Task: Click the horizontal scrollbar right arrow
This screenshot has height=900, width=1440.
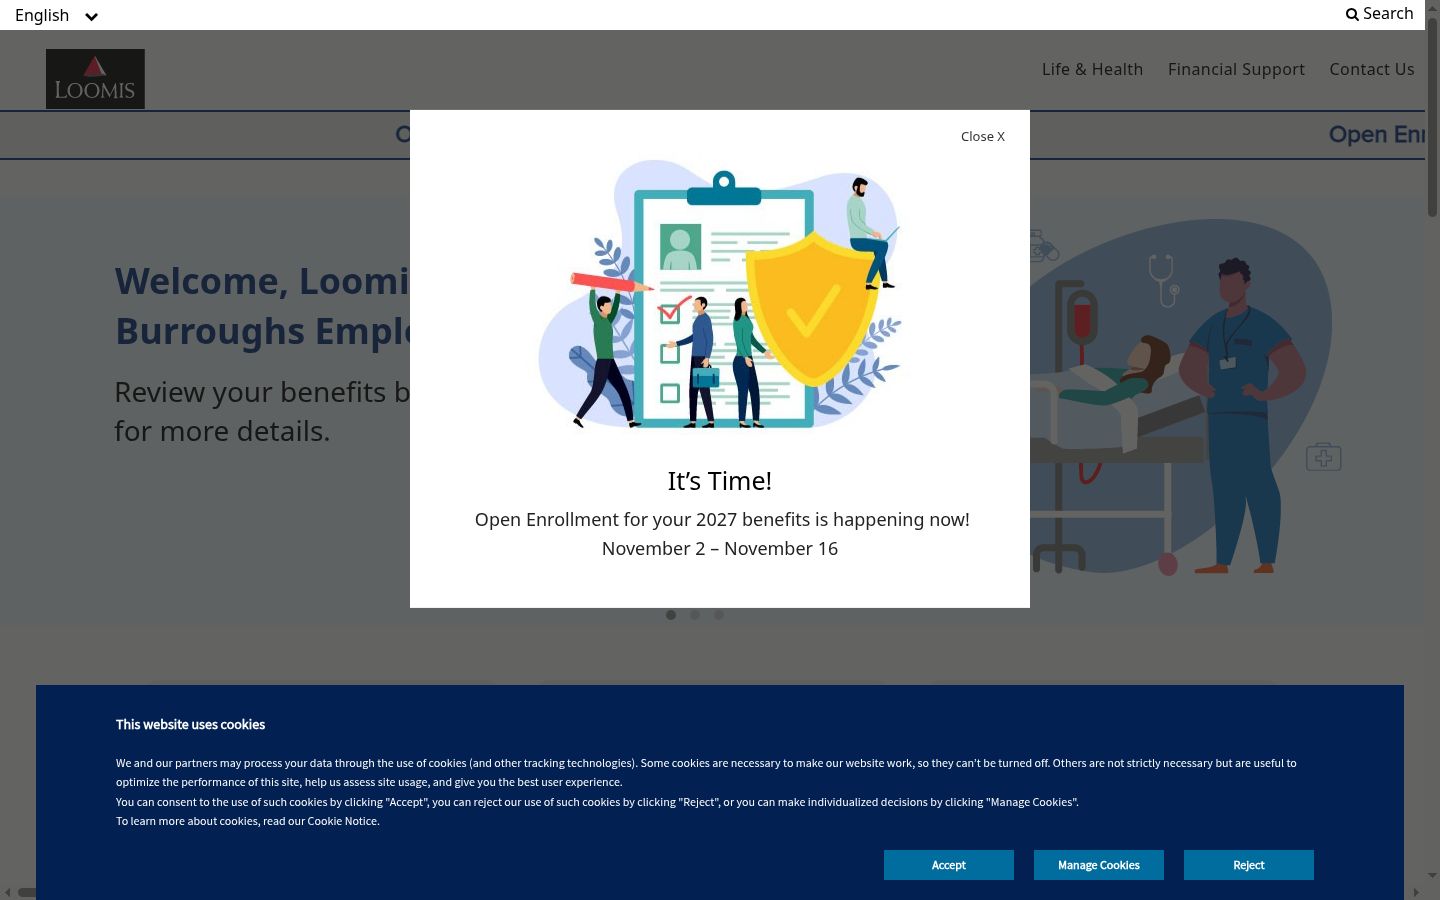Action: (x=1416, y=892)
